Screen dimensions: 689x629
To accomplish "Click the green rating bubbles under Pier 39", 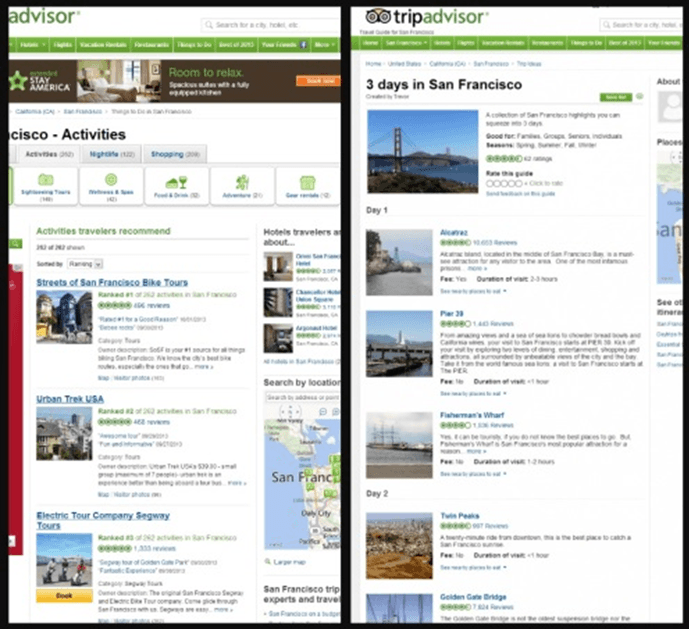I will coord(455,324).
